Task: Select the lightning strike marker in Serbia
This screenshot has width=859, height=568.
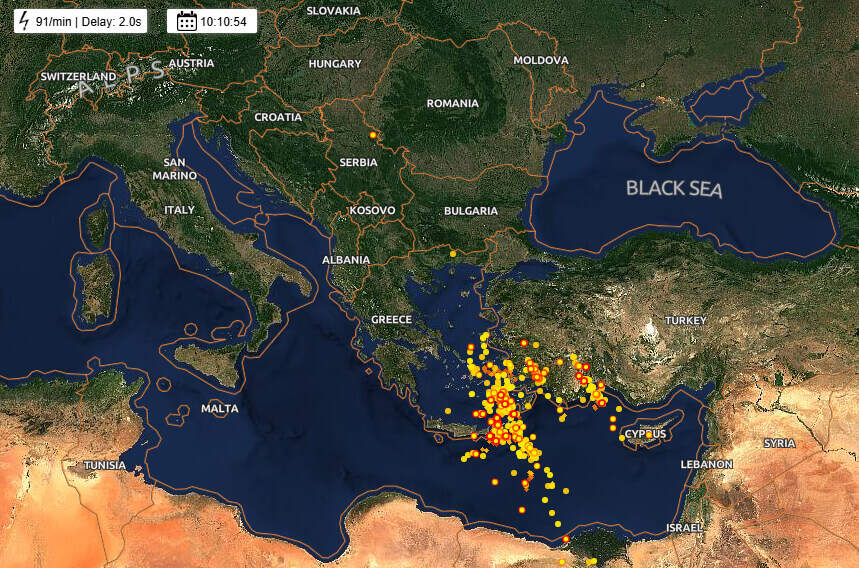Action: click(372, 135)
